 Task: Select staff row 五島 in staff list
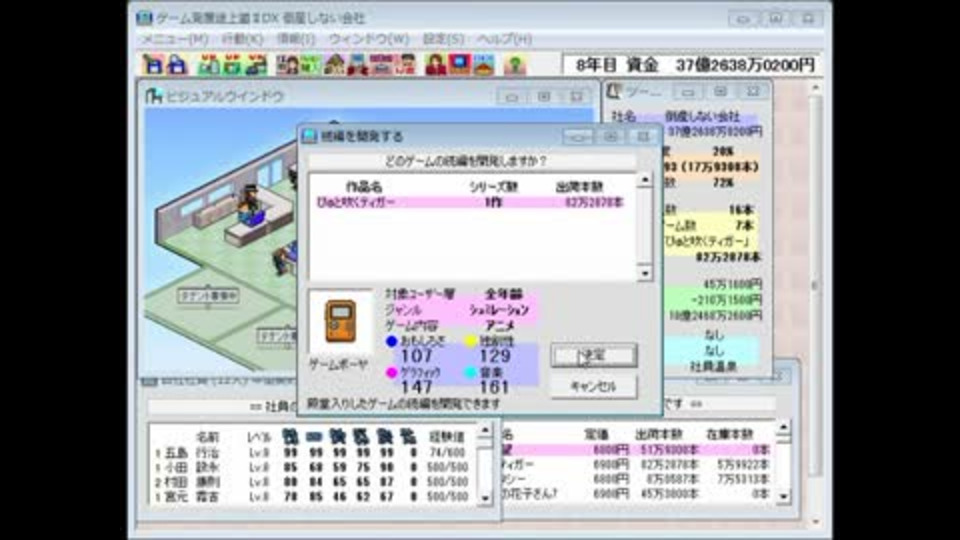pos(313,453)
